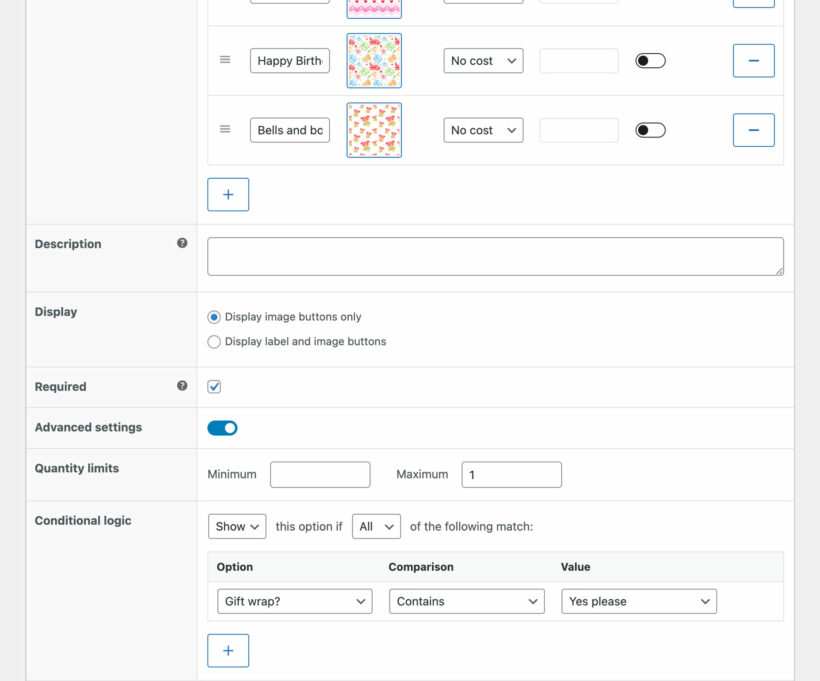Add a new image swatch with the plus icon
The width and height of the screenshot is (820, 681).
point(228,194)
